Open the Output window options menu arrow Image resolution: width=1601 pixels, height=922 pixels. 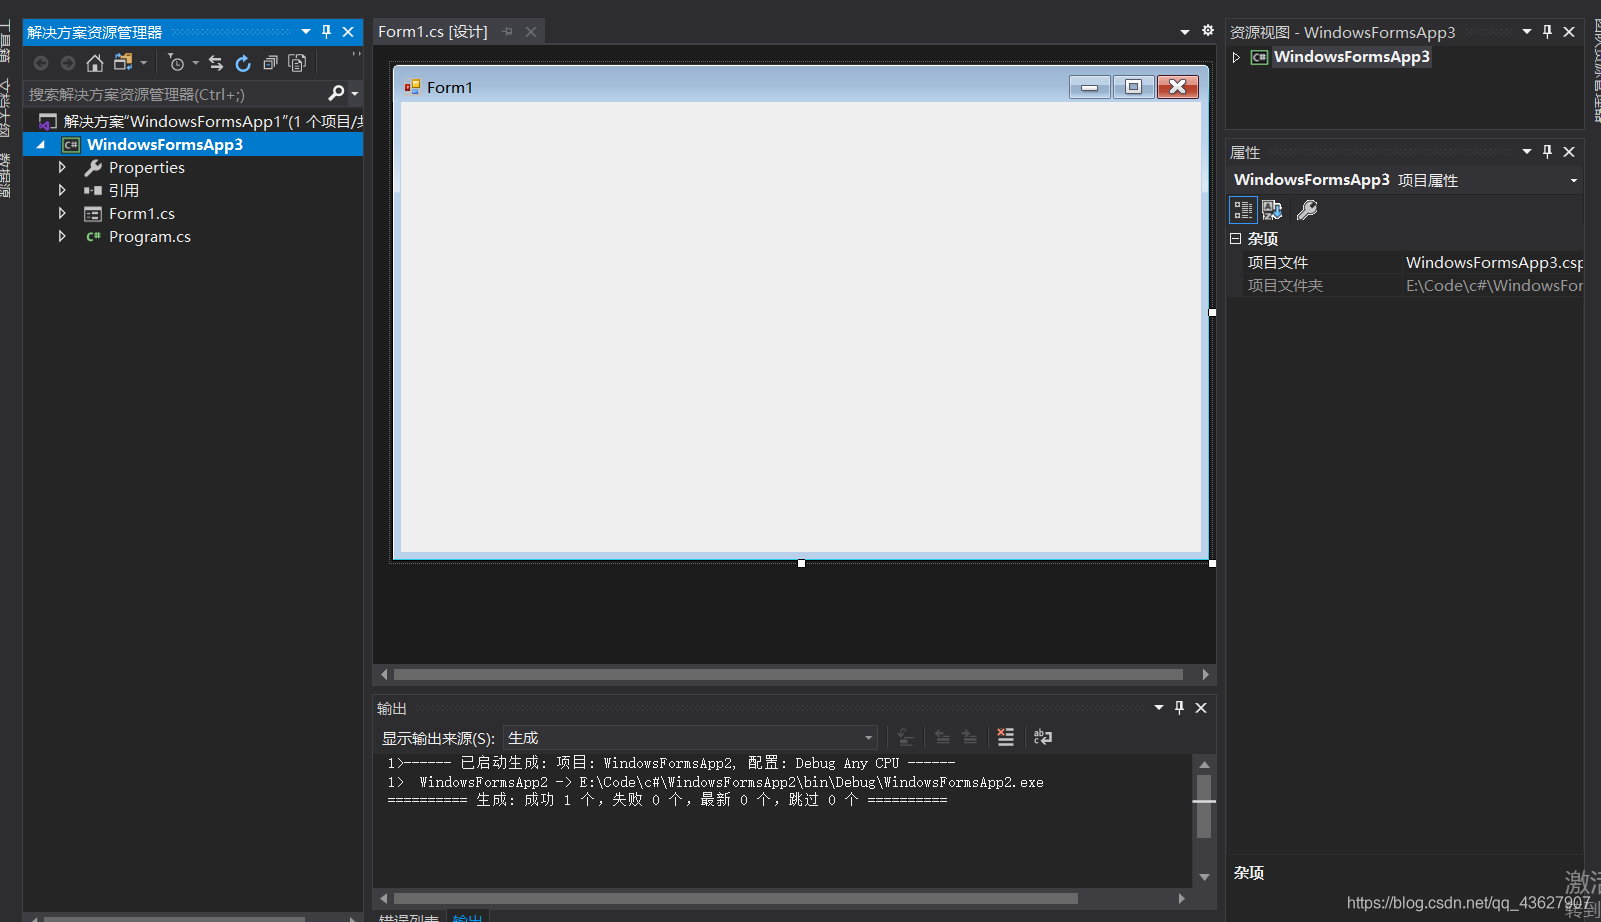(1159, 707)
